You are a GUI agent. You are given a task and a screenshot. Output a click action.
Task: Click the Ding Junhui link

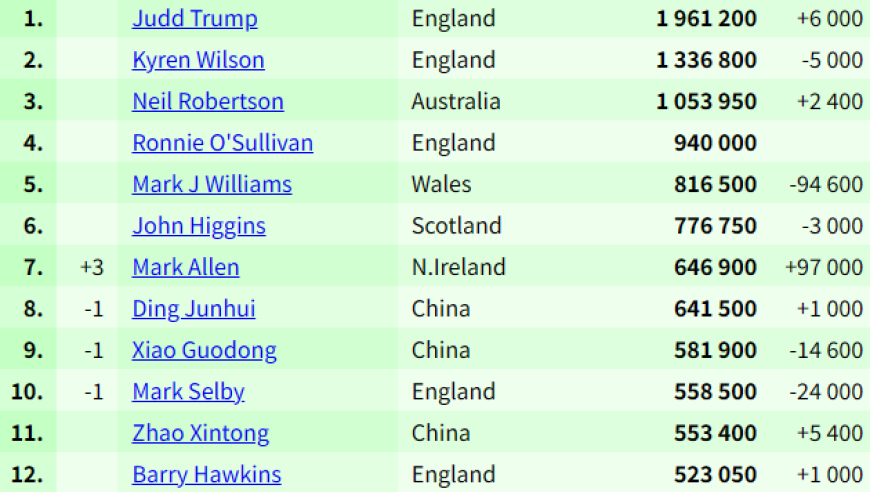tap(194, 309)
